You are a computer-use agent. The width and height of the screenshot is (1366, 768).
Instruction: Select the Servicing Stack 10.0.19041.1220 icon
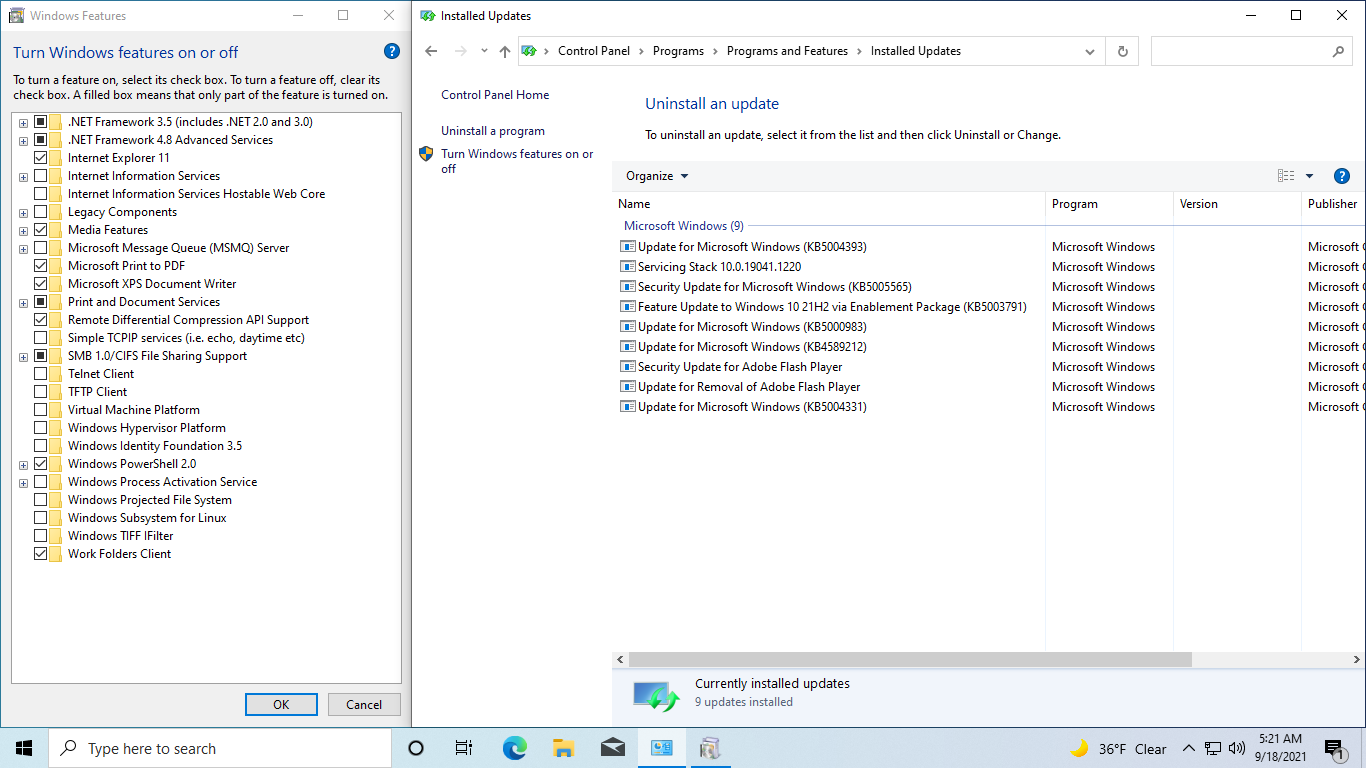[628, 267]
